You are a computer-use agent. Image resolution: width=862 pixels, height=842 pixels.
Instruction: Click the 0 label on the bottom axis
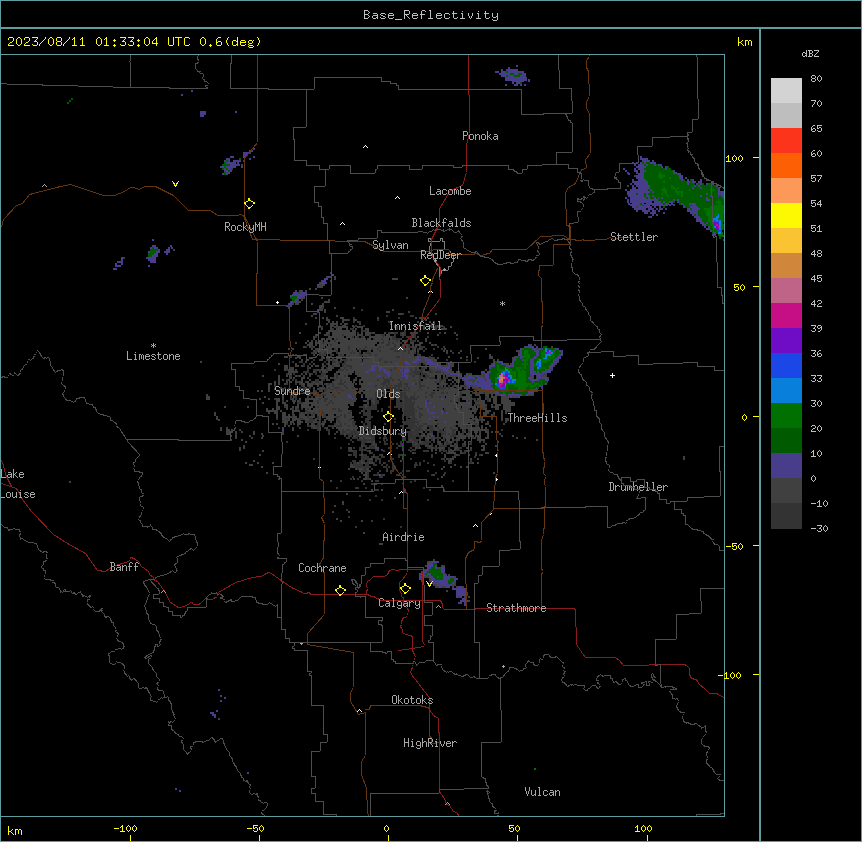pyautogui.click(x=386, y=828)
